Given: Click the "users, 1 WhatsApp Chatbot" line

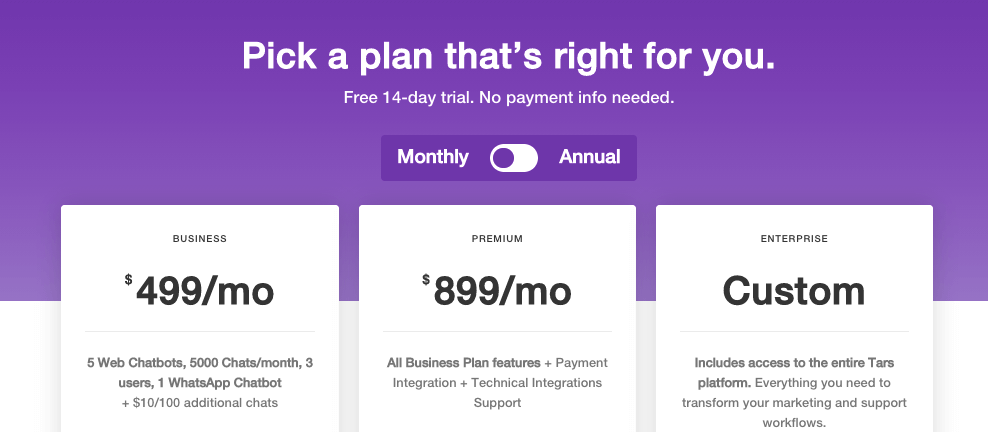Looking at the screenshot, I should 200,383.
